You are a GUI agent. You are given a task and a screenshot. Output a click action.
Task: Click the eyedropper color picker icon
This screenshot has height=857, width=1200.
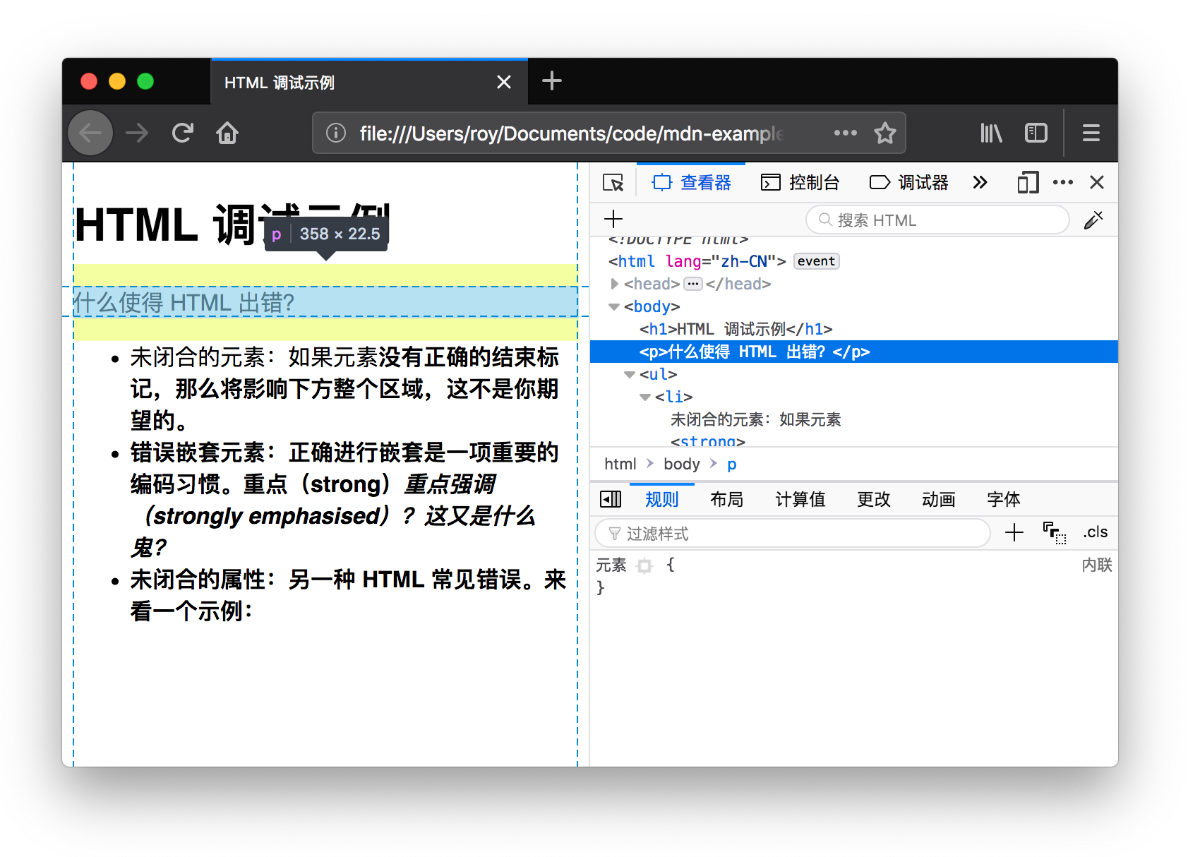(x=1093, y=220)
